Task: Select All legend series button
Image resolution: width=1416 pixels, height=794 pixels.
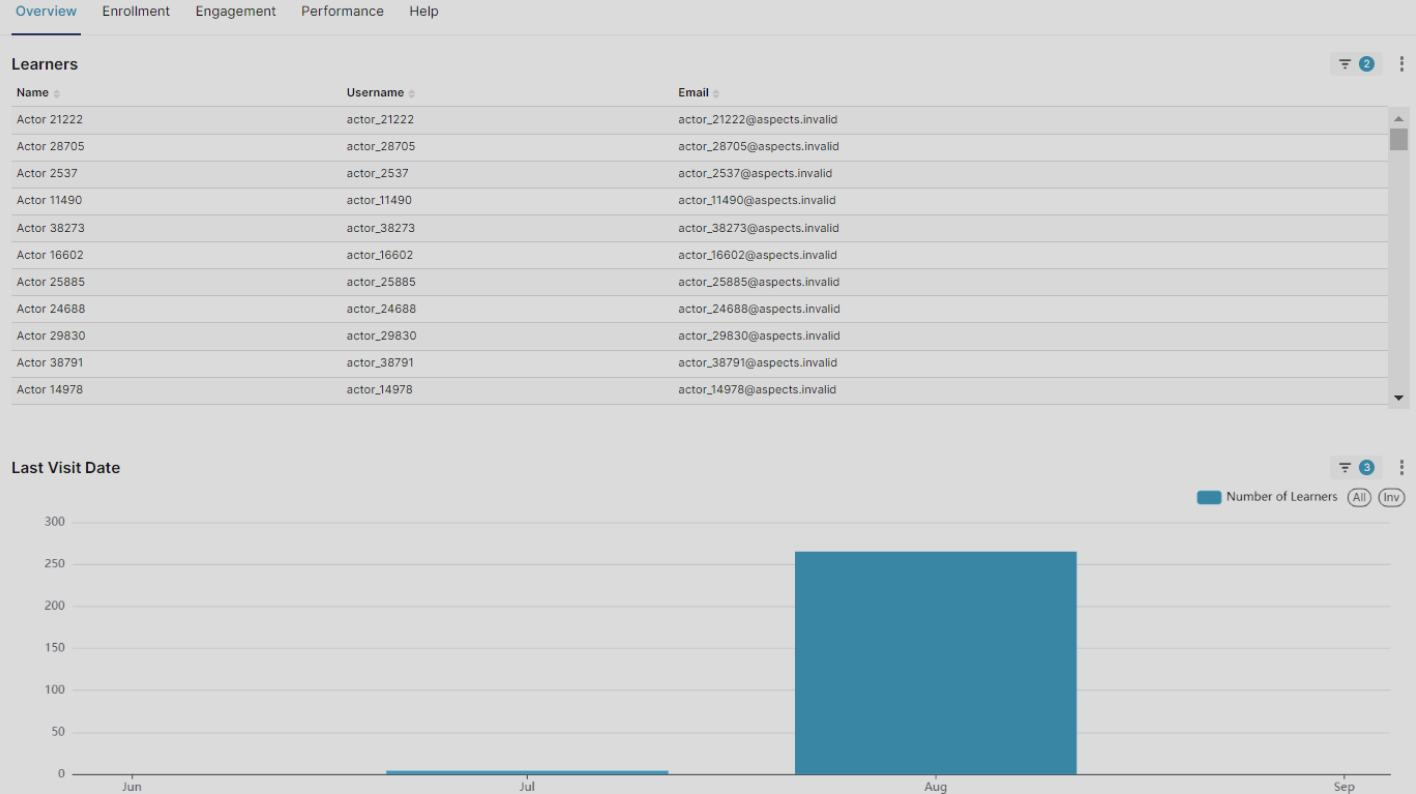Action: click(x=1359, y=497)
